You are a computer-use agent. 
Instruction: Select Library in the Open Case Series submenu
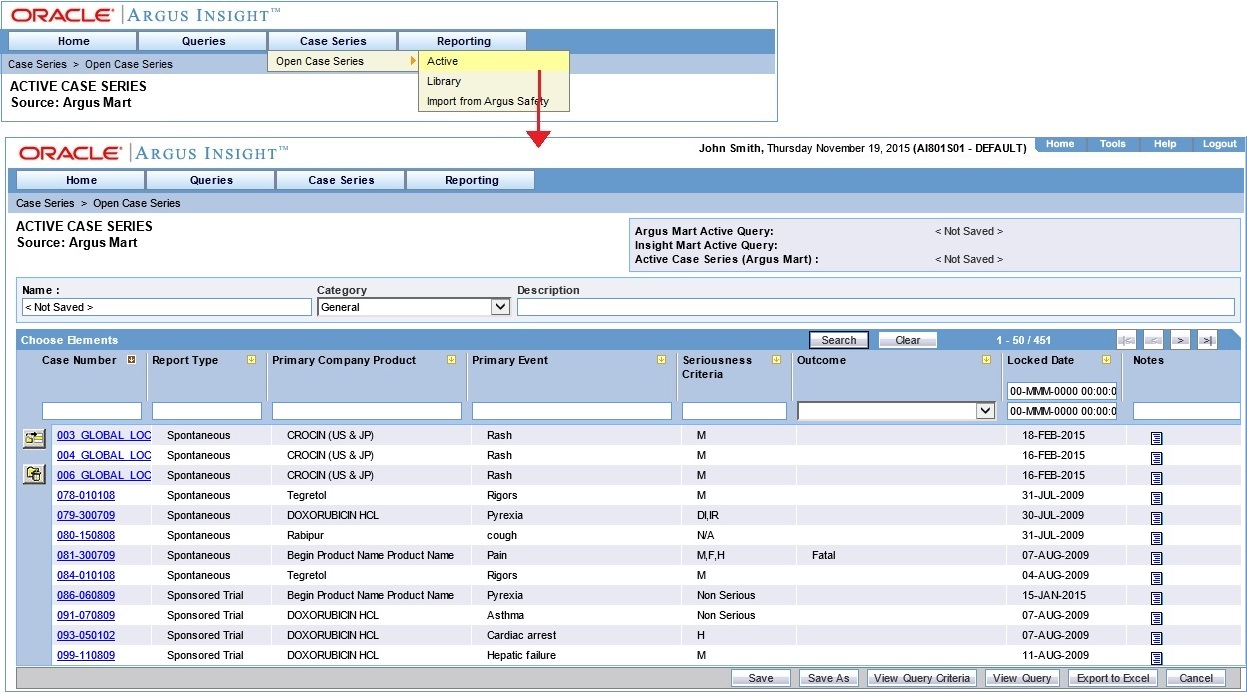pos(494,81)
